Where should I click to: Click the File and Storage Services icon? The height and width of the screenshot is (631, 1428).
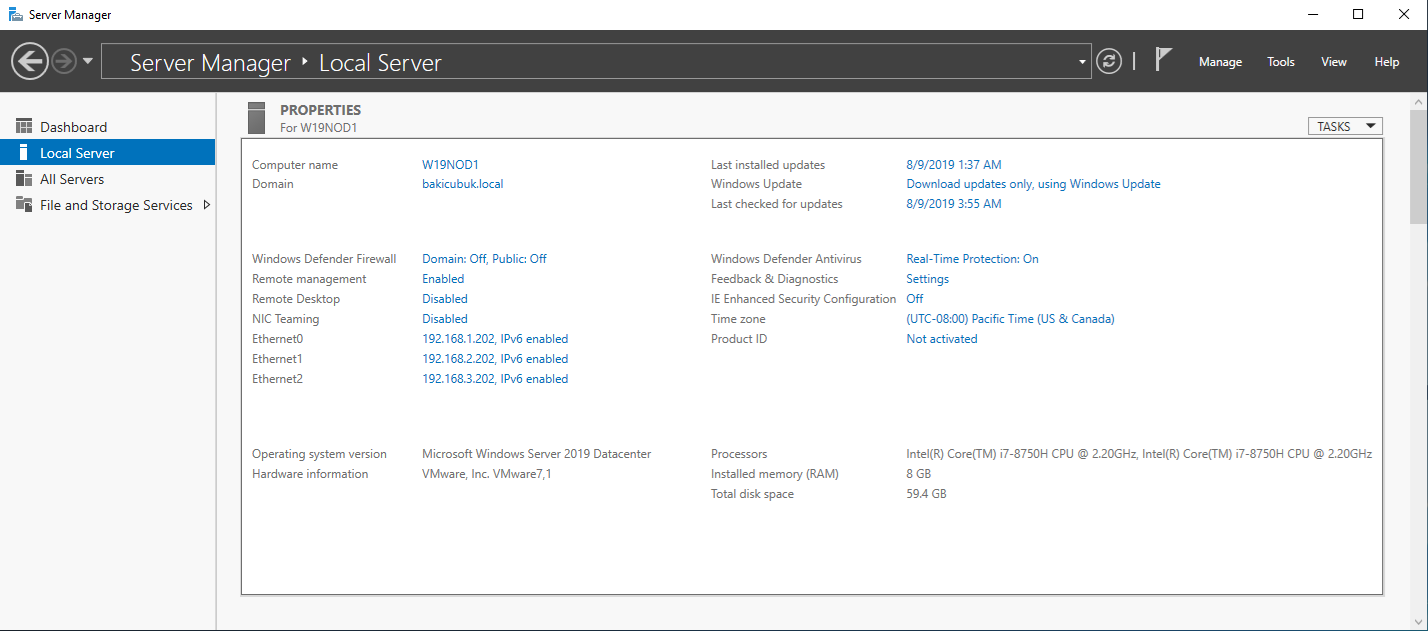click(24, 205)
